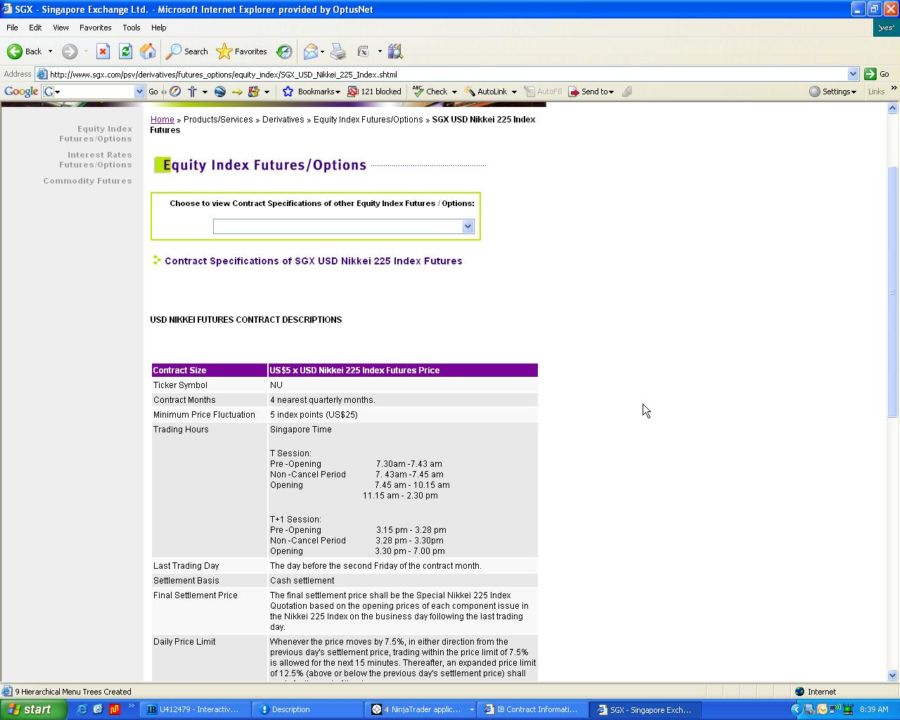
Task: Click the system tray clock
Action: click(874, 710)
